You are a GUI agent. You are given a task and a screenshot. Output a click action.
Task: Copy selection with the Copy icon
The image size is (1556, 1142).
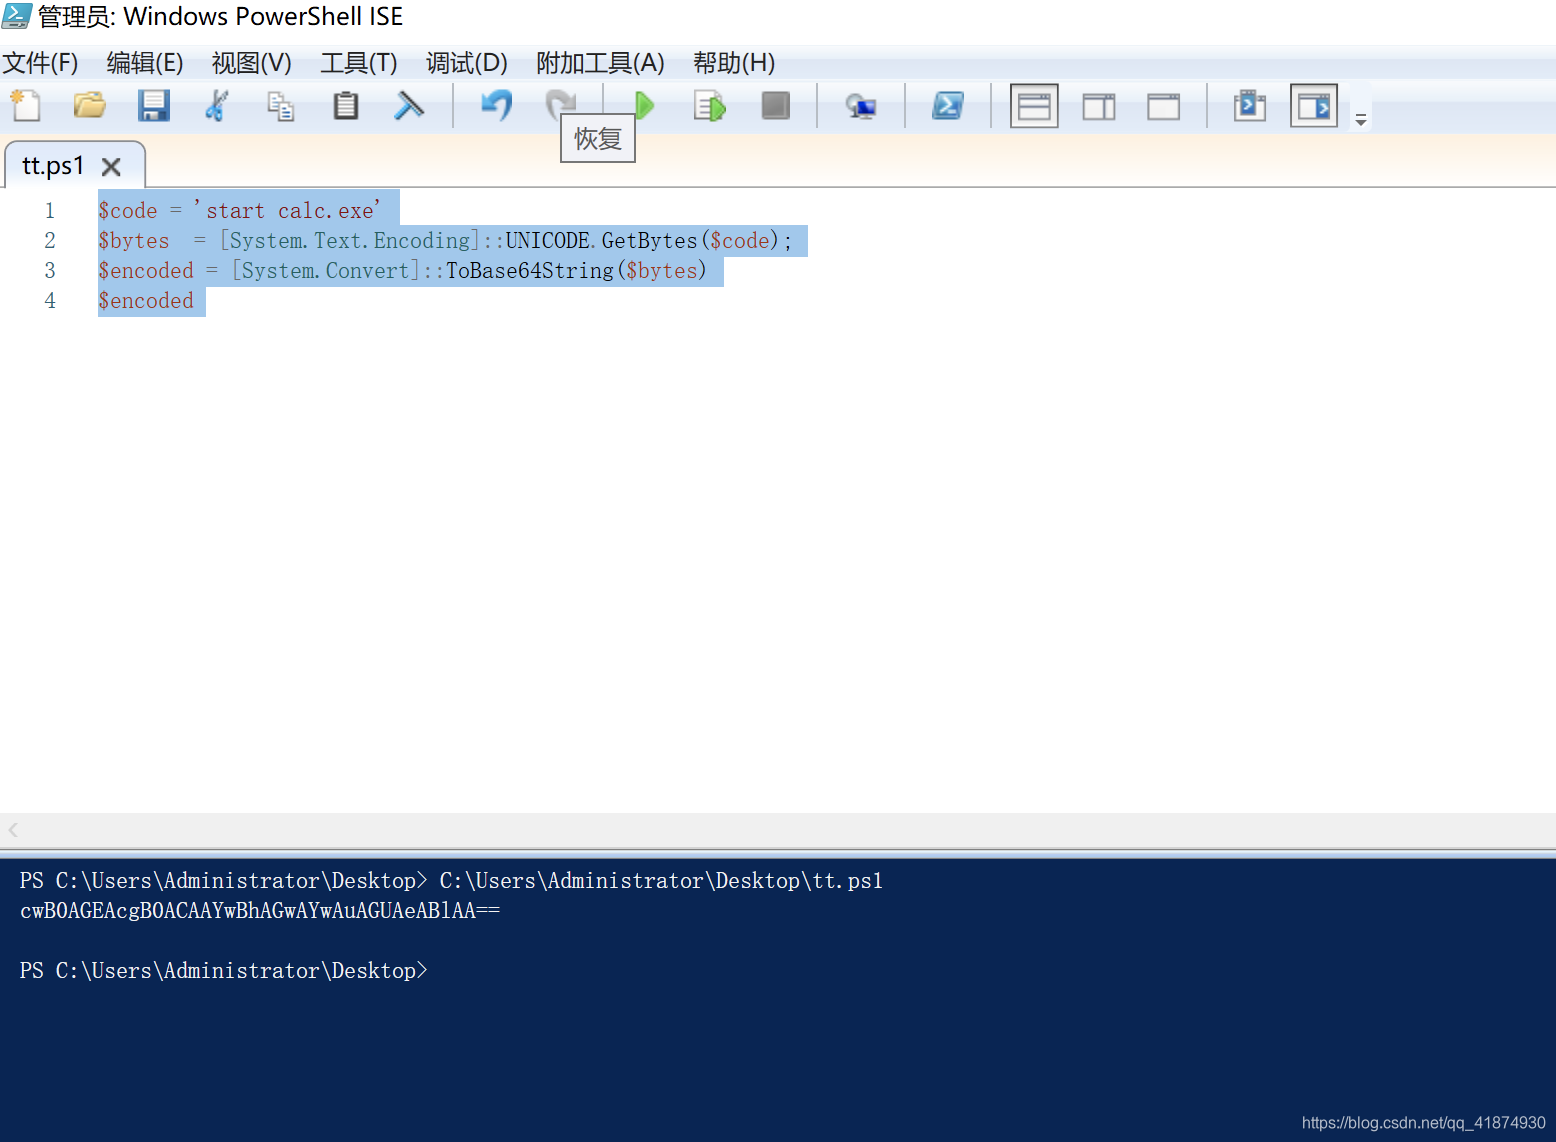[281, 106]
